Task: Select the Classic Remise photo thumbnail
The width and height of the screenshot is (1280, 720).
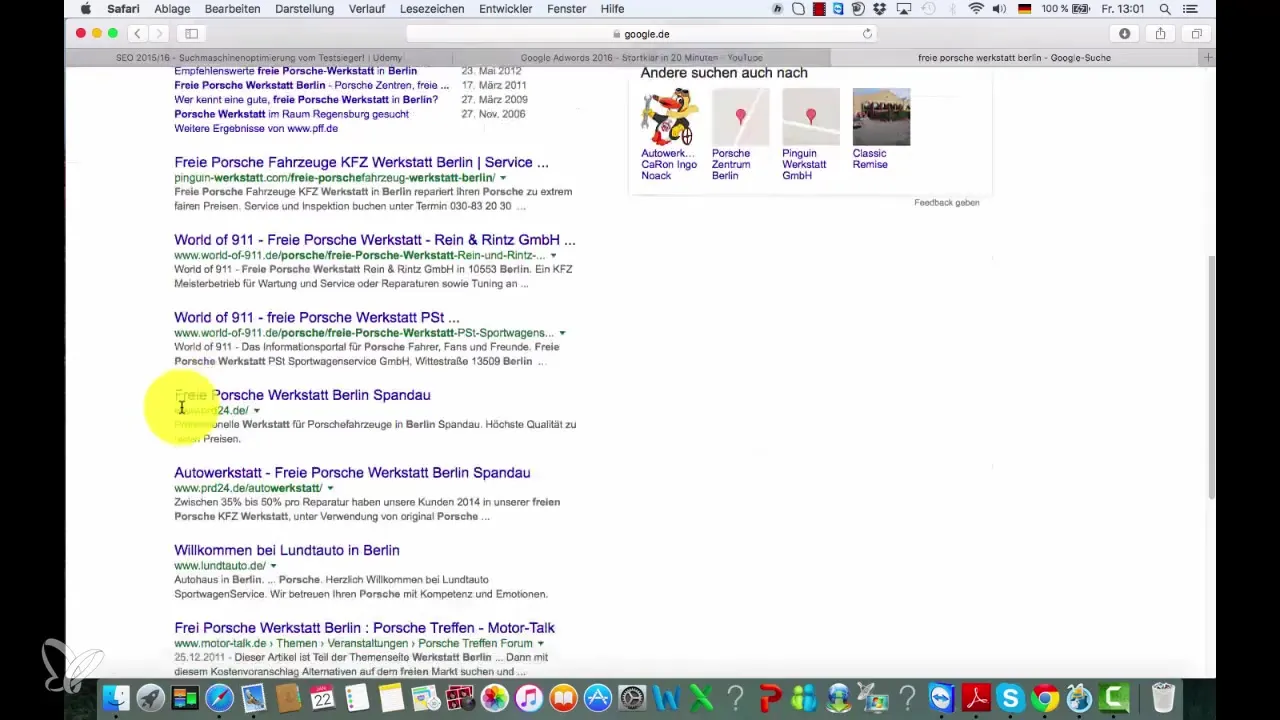Action: tap(881, 117)
